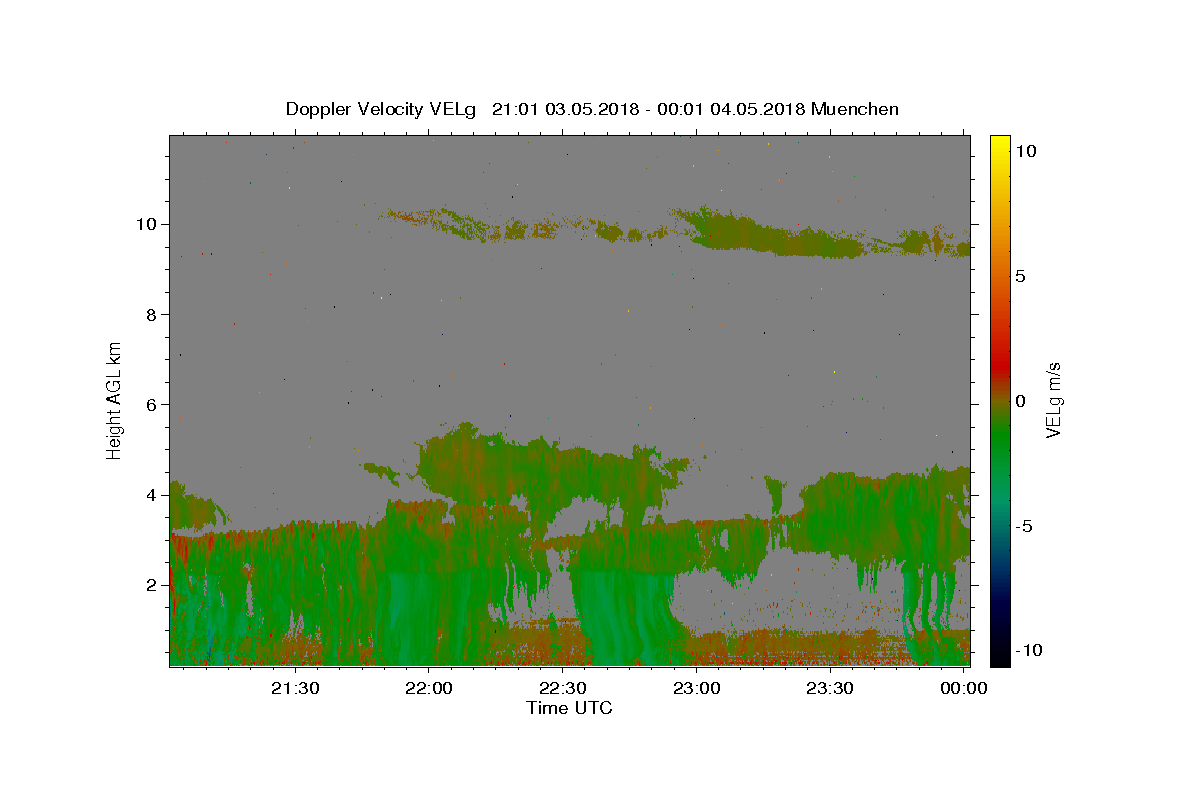
Task: Click the 'VELg m/s' colorbar label
Action: point(1053,400)
